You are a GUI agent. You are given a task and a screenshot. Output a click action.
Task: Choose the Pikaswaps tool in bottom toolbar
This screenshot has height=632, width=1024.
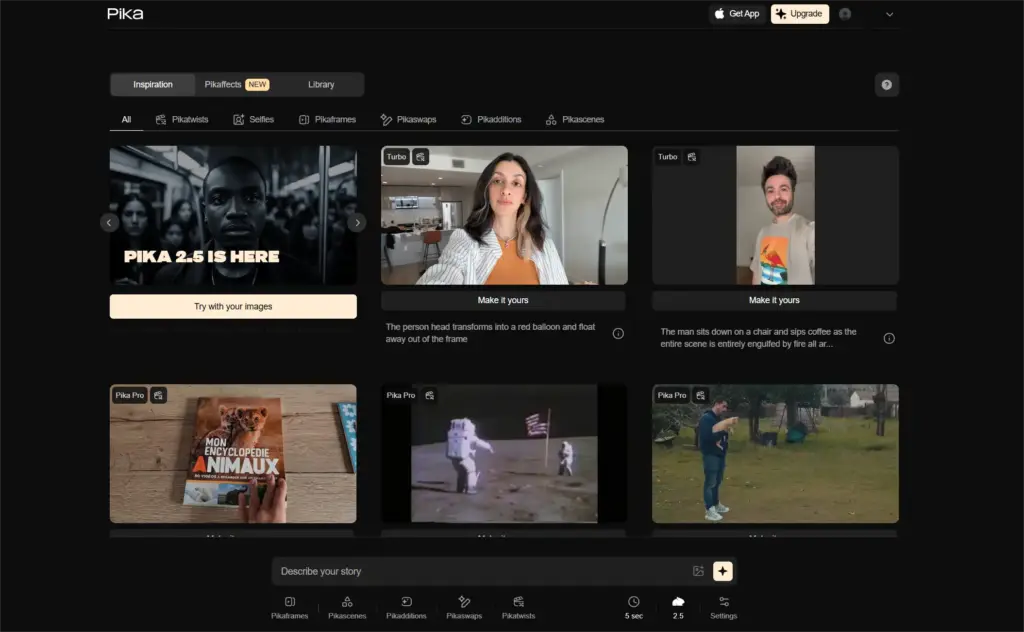pyautogui.click(x=464, y=602)
